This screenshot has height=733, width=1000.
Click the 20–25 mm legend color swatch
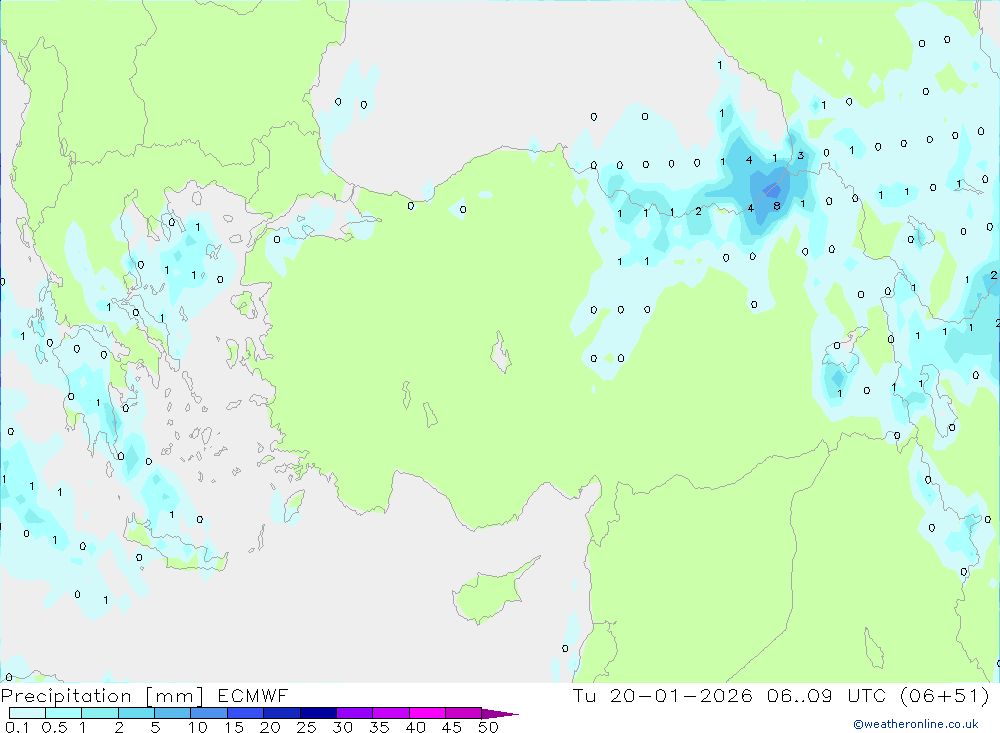click(282, 713)
